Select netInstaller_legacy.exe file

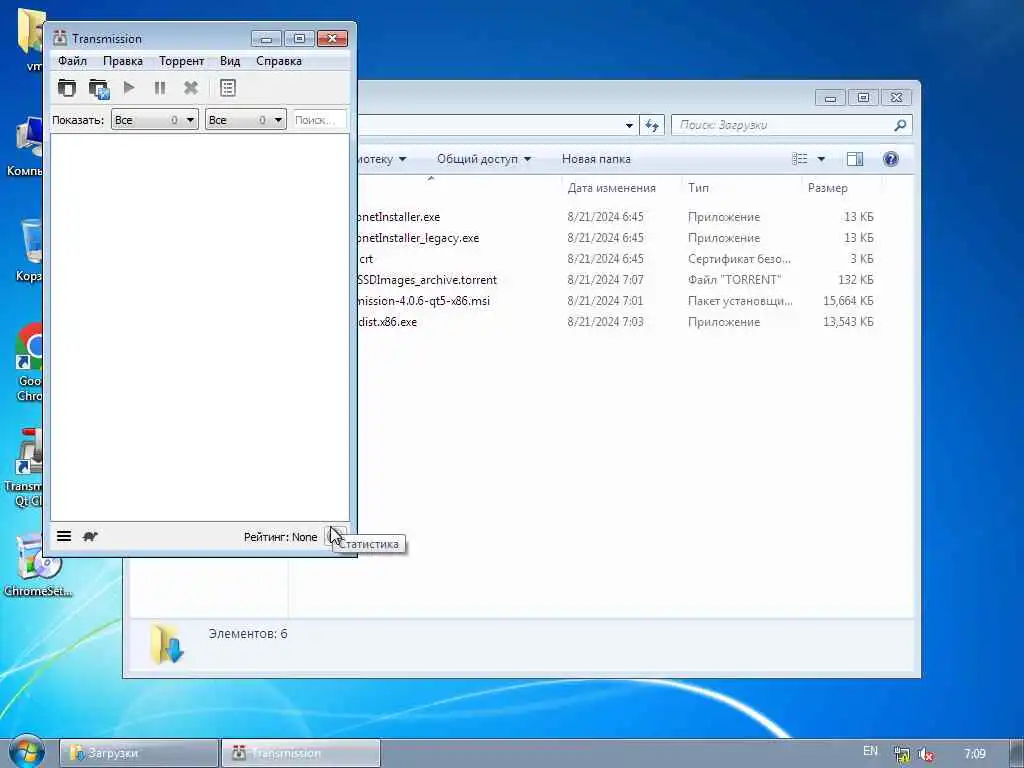click(419, 238)
